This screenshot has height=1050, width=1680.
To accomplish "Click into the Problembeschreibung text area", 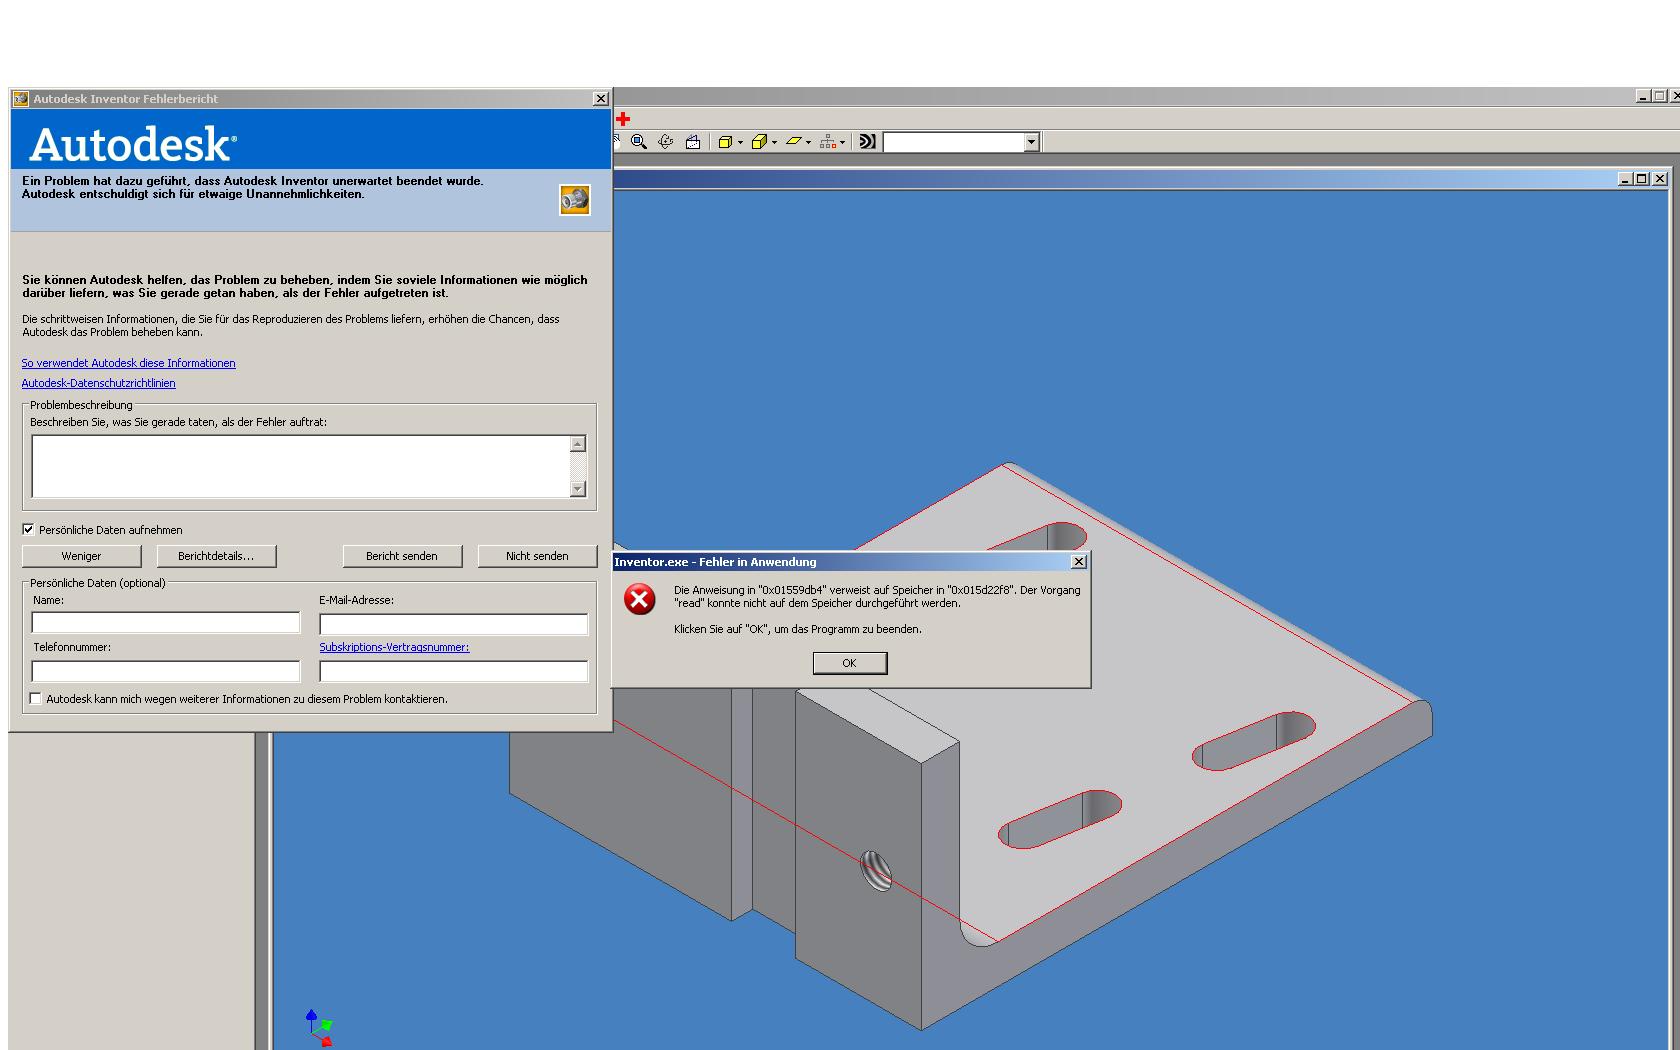I will tap(301, 466).
